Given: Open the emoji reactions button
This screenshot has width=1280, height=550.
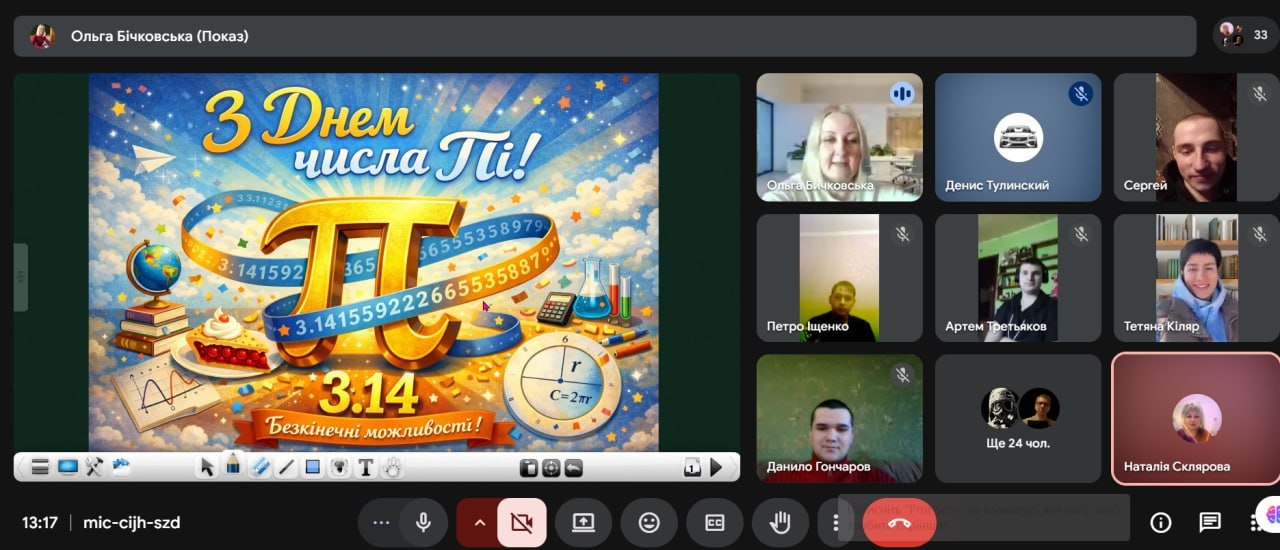Looking at the screenshot, I should (x=649, y=522).
